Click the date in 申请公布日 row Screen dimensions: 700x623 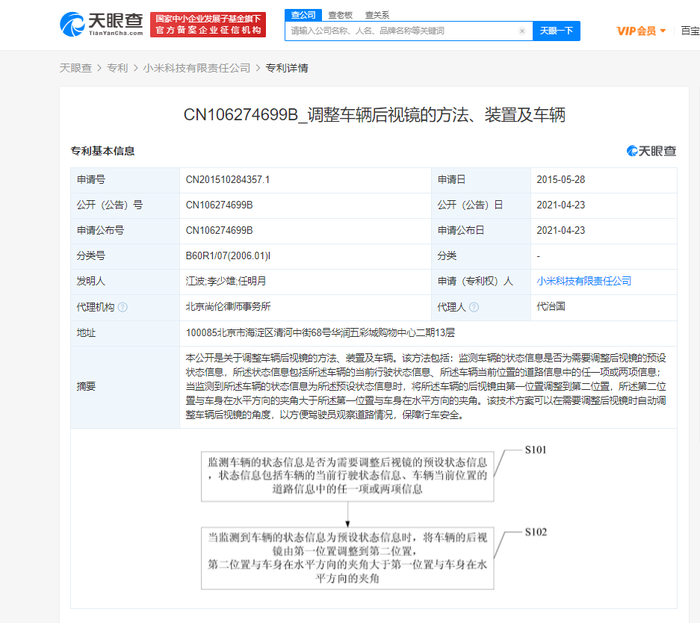[x=561, y=230]
